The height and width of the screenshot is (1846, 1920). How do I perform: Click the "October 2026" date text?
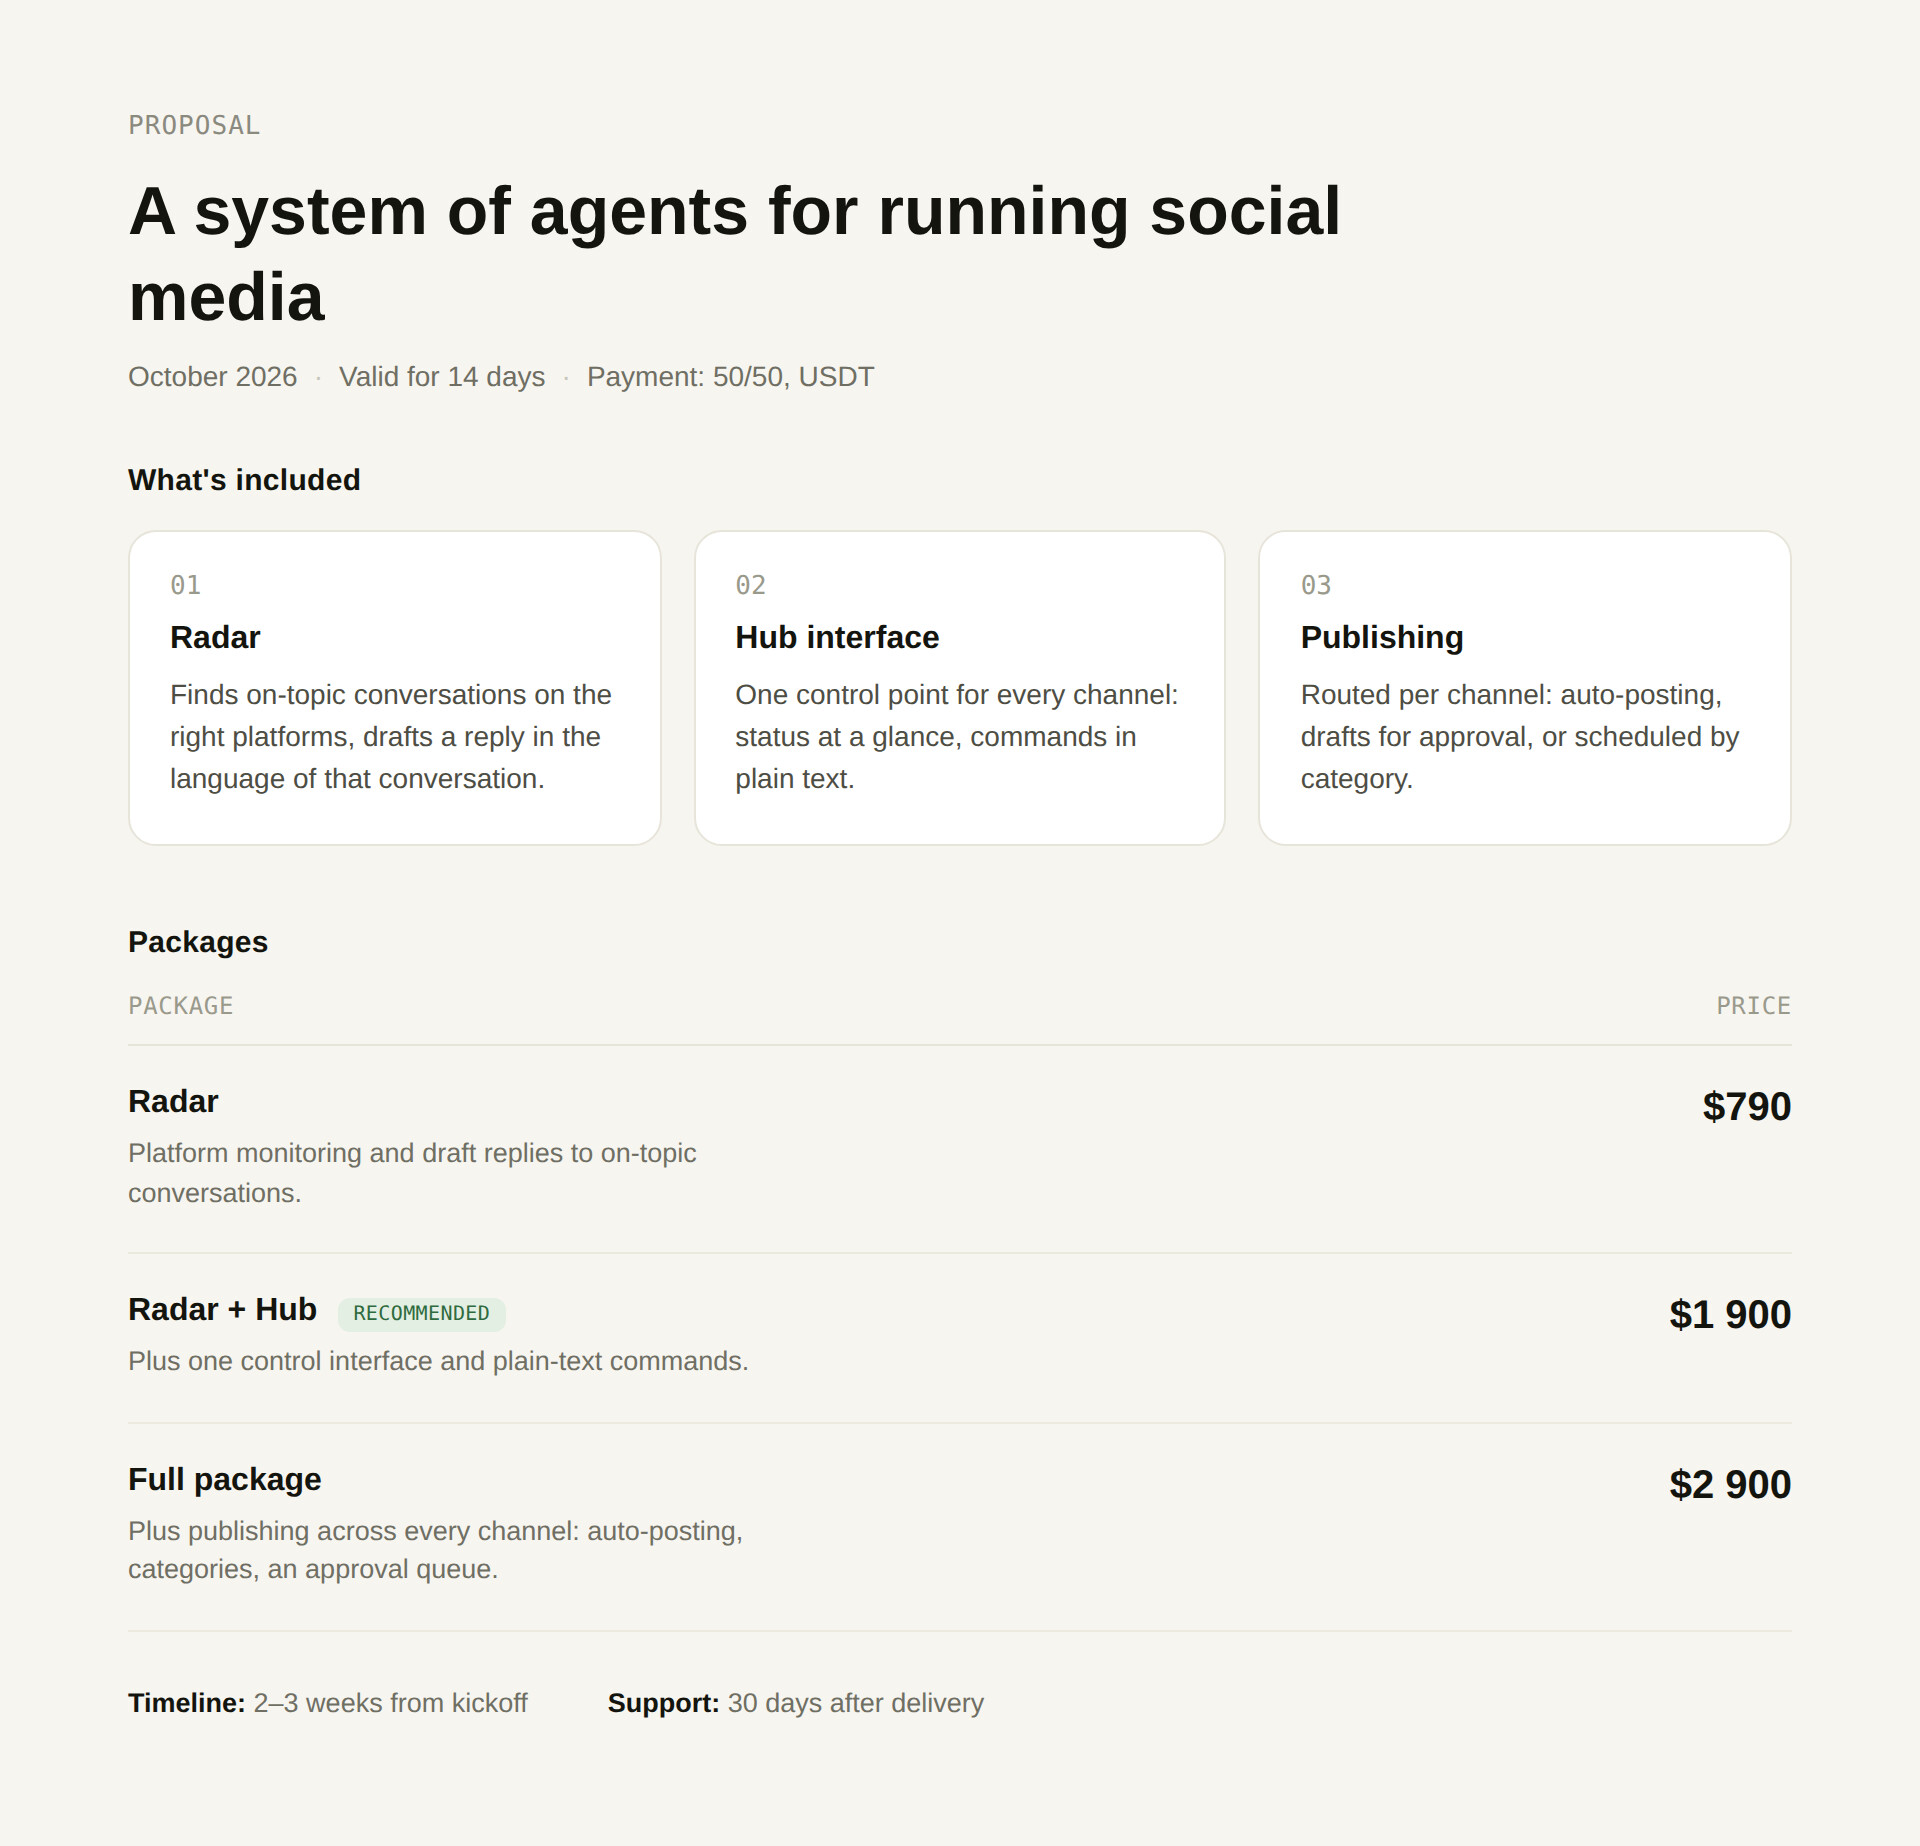(x=212, y=377)
